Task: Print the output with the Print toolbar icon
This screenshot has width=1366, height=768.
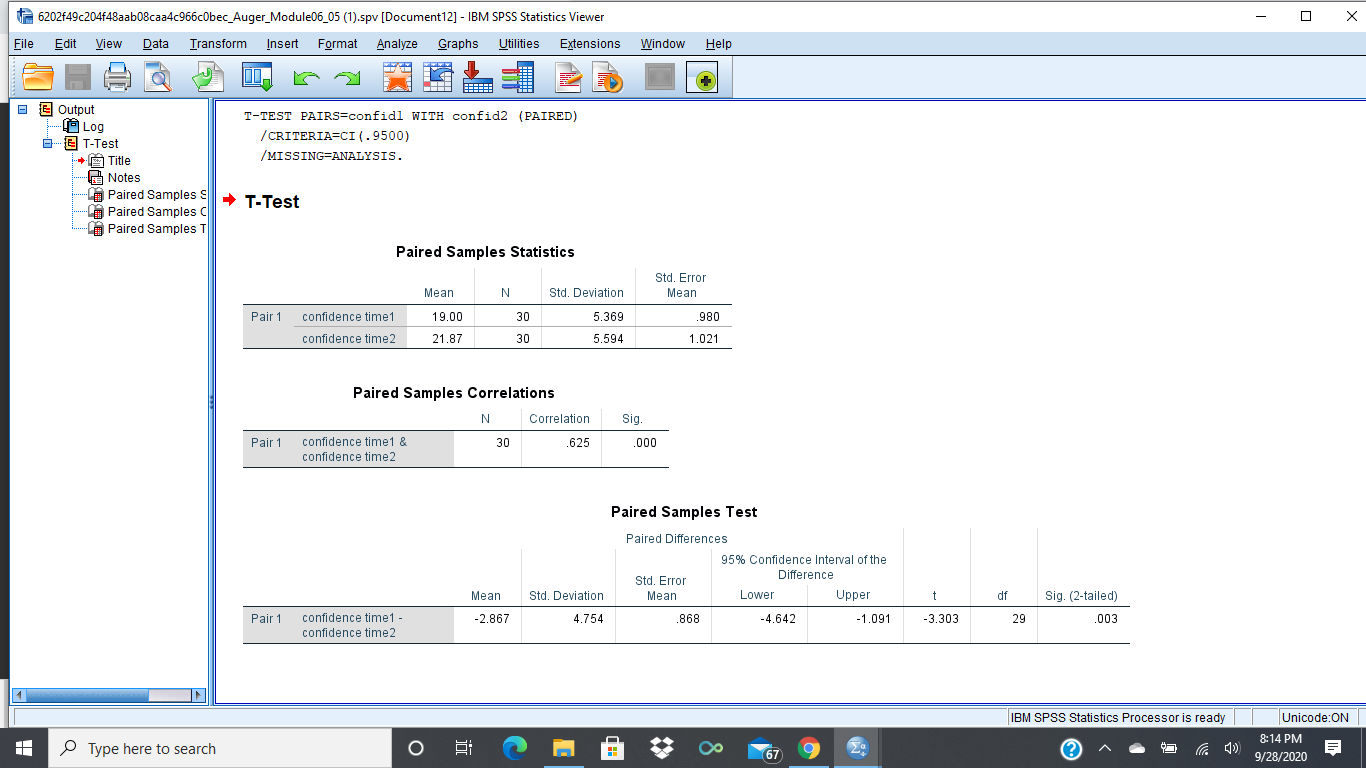Action: click(117, 77)
